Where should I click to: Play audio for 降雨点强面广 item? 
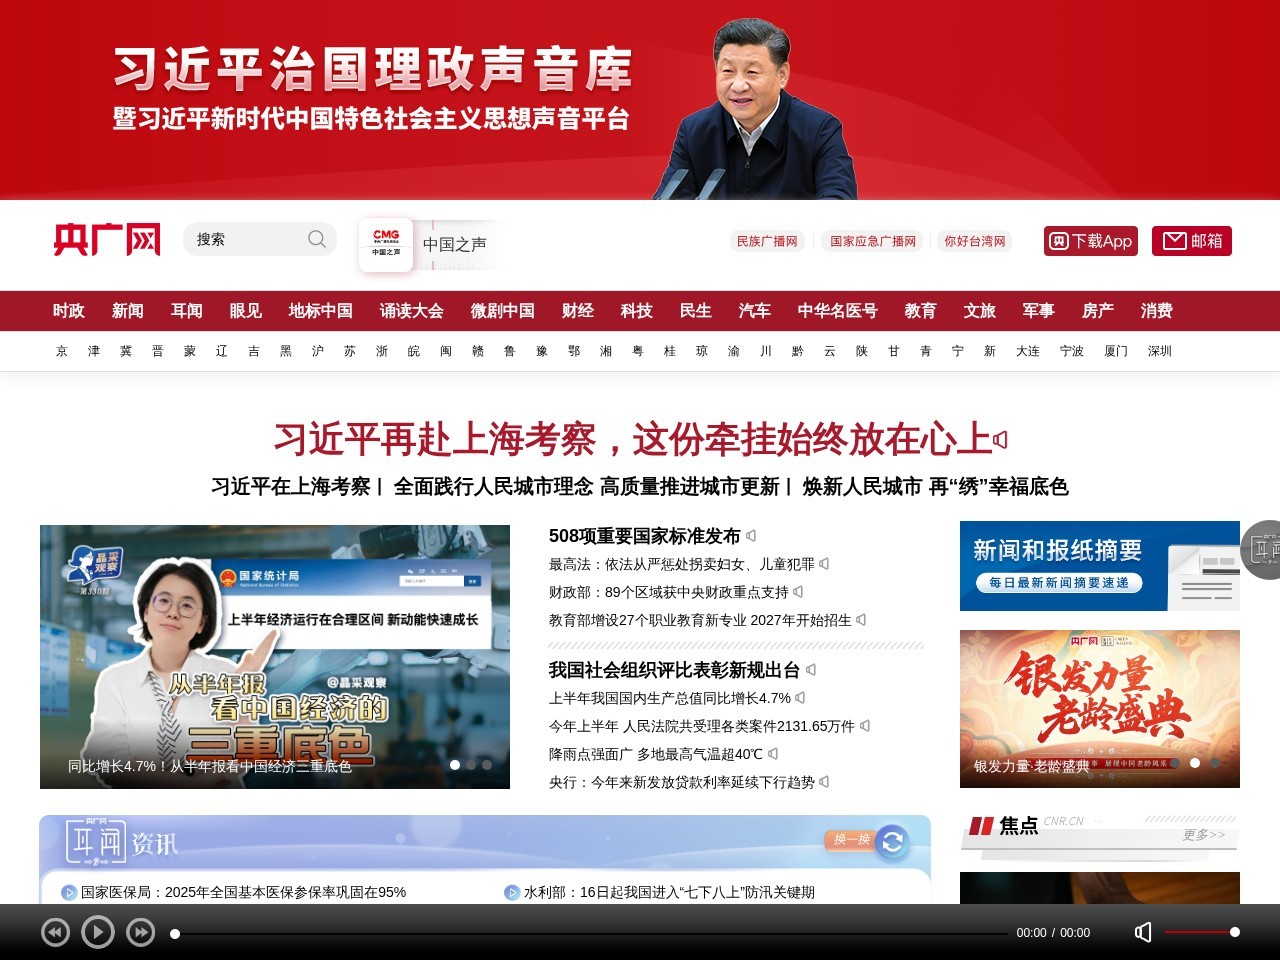[x=773, y=754]
